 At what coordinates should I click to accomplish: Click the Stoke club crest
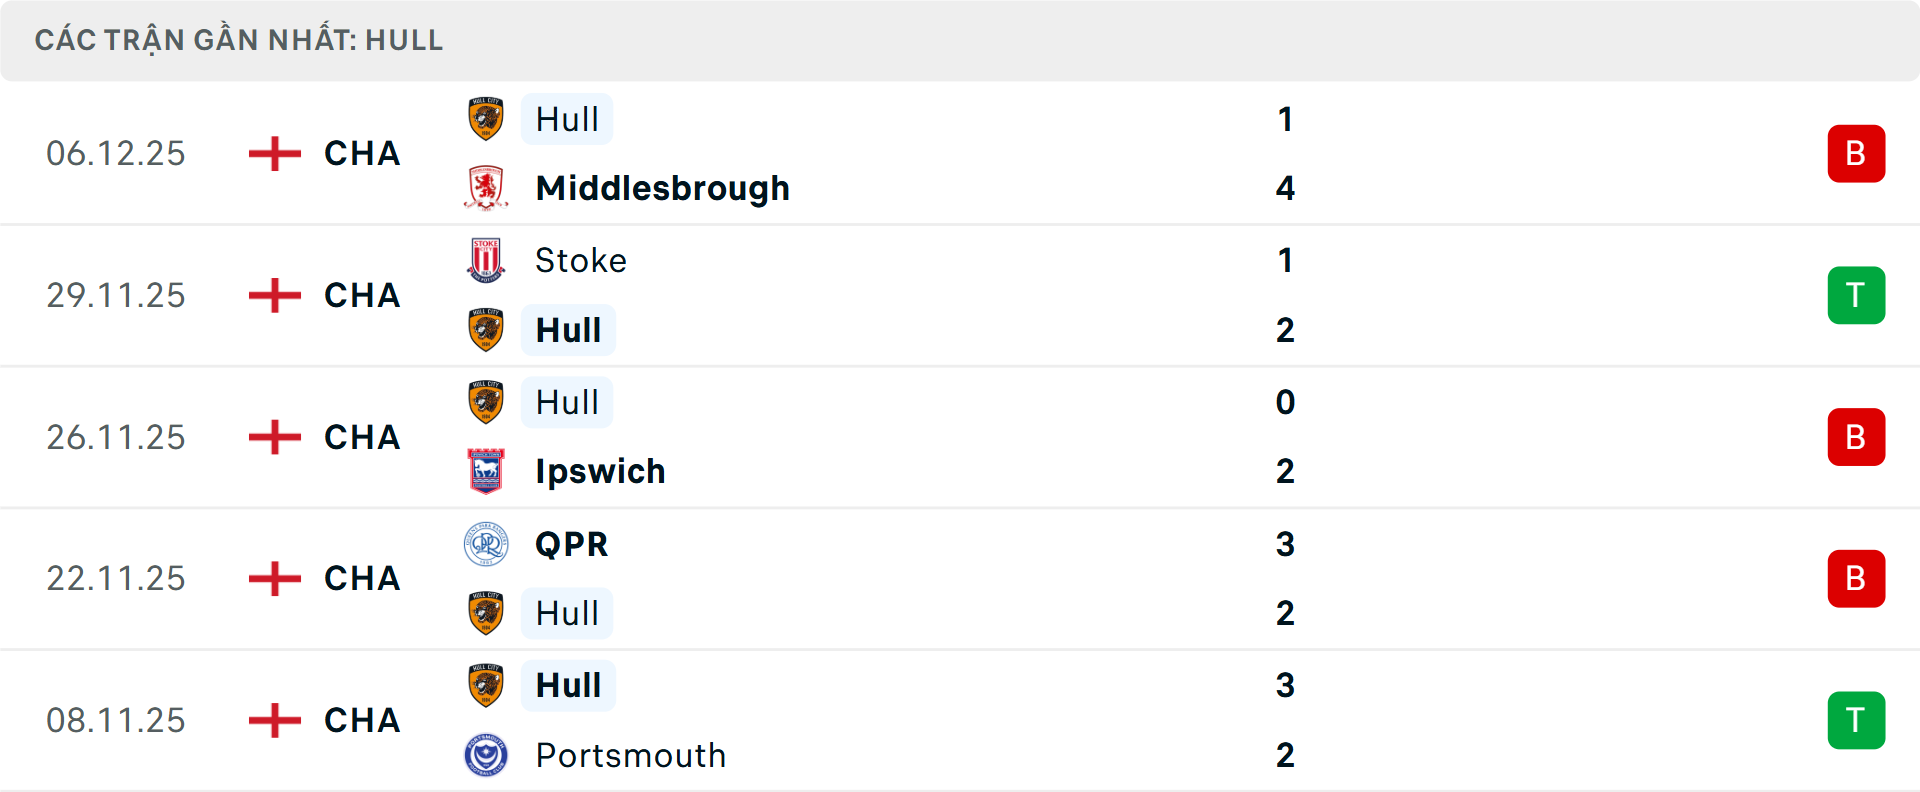pyautogui.click(x=487, y=259)
